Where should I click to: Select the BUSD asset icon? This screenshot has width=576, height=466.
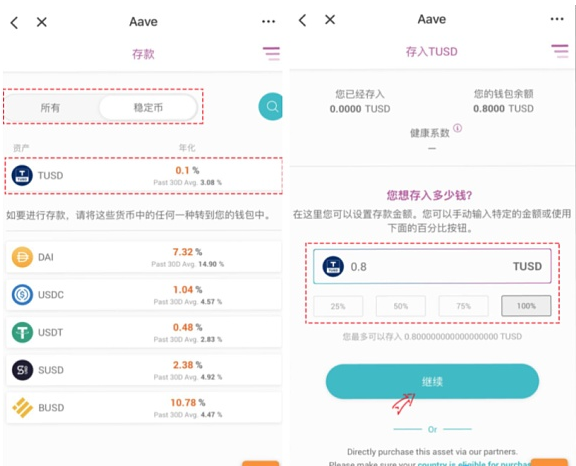22,408
